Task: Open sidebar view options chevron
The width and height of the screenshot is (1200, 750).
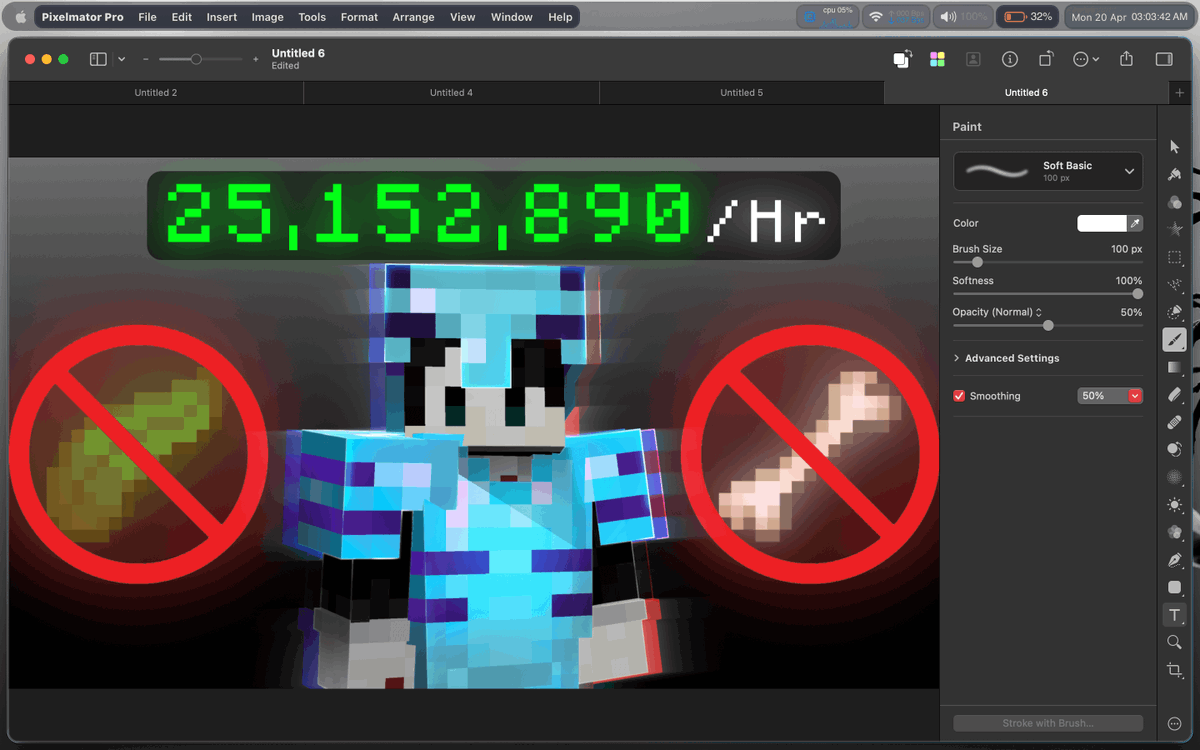Action: pos(121,59)
